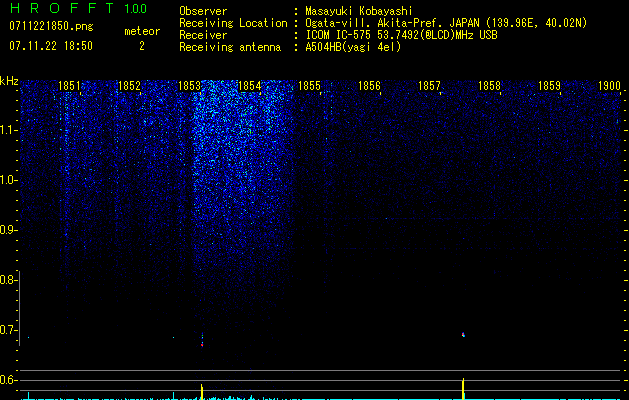Screen dimensions: 629x400
Task: Click the tall yellow spike after 1857
Action: 463,389
